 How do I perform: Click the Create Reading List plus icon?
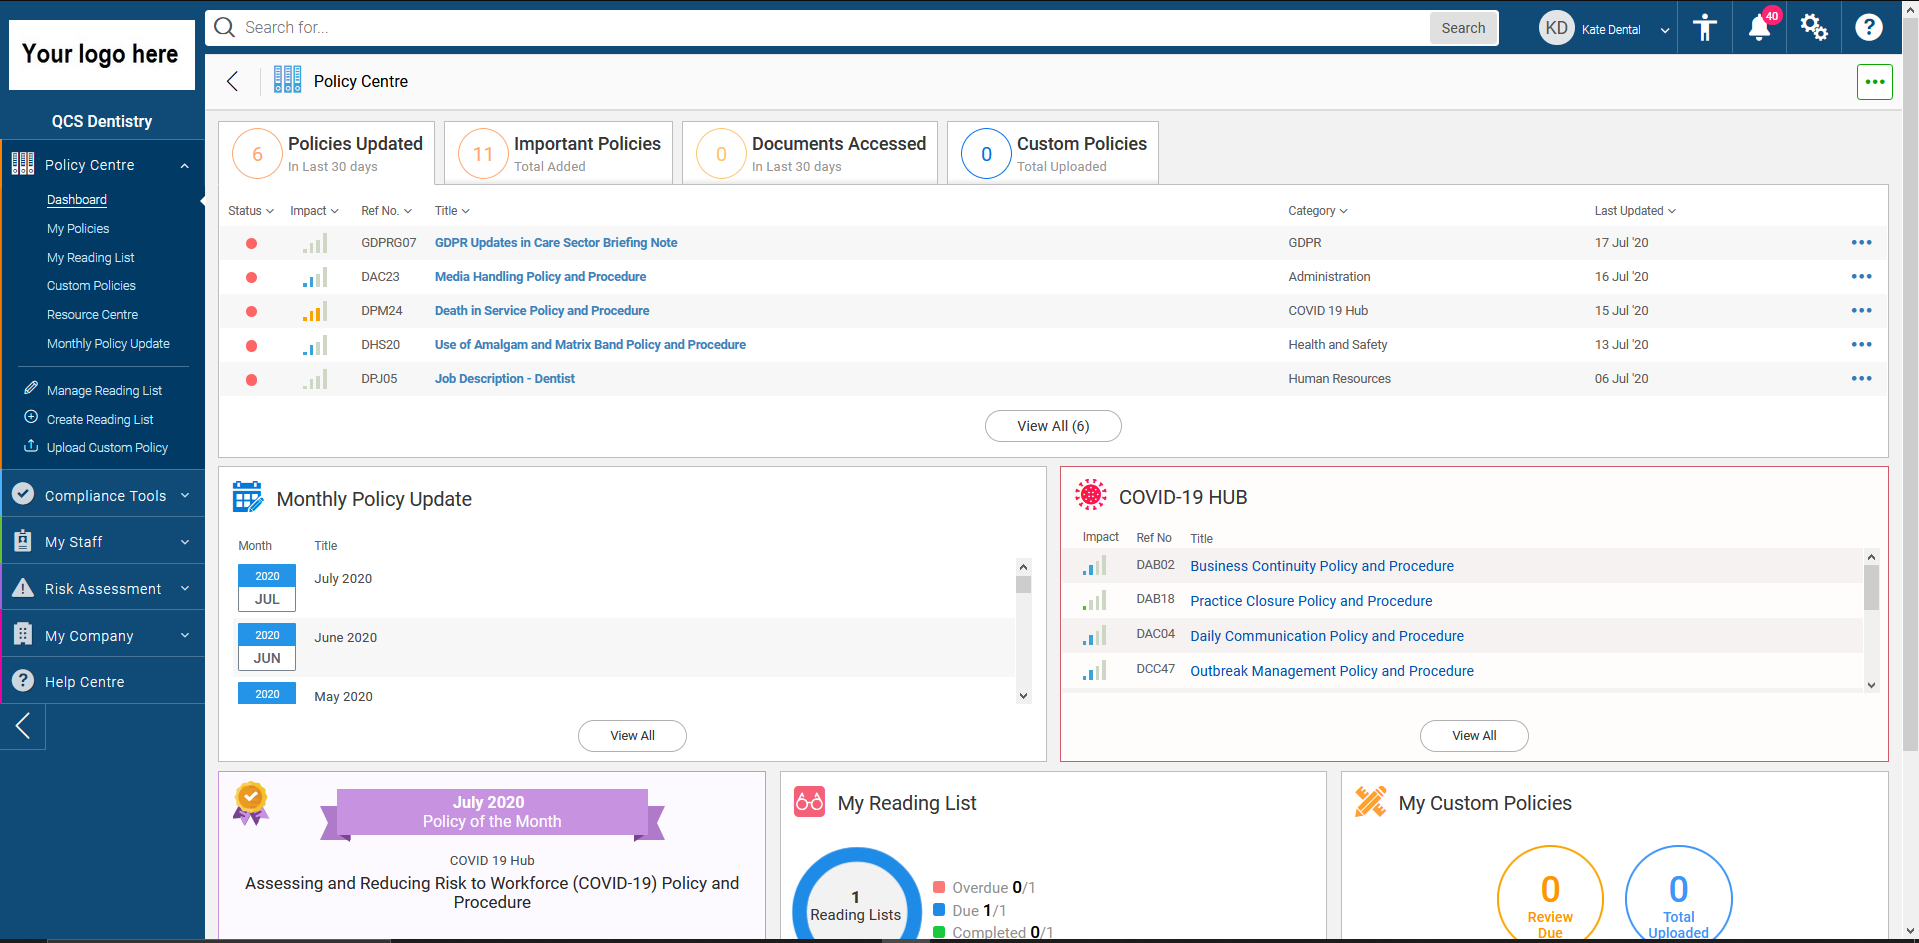30,419
